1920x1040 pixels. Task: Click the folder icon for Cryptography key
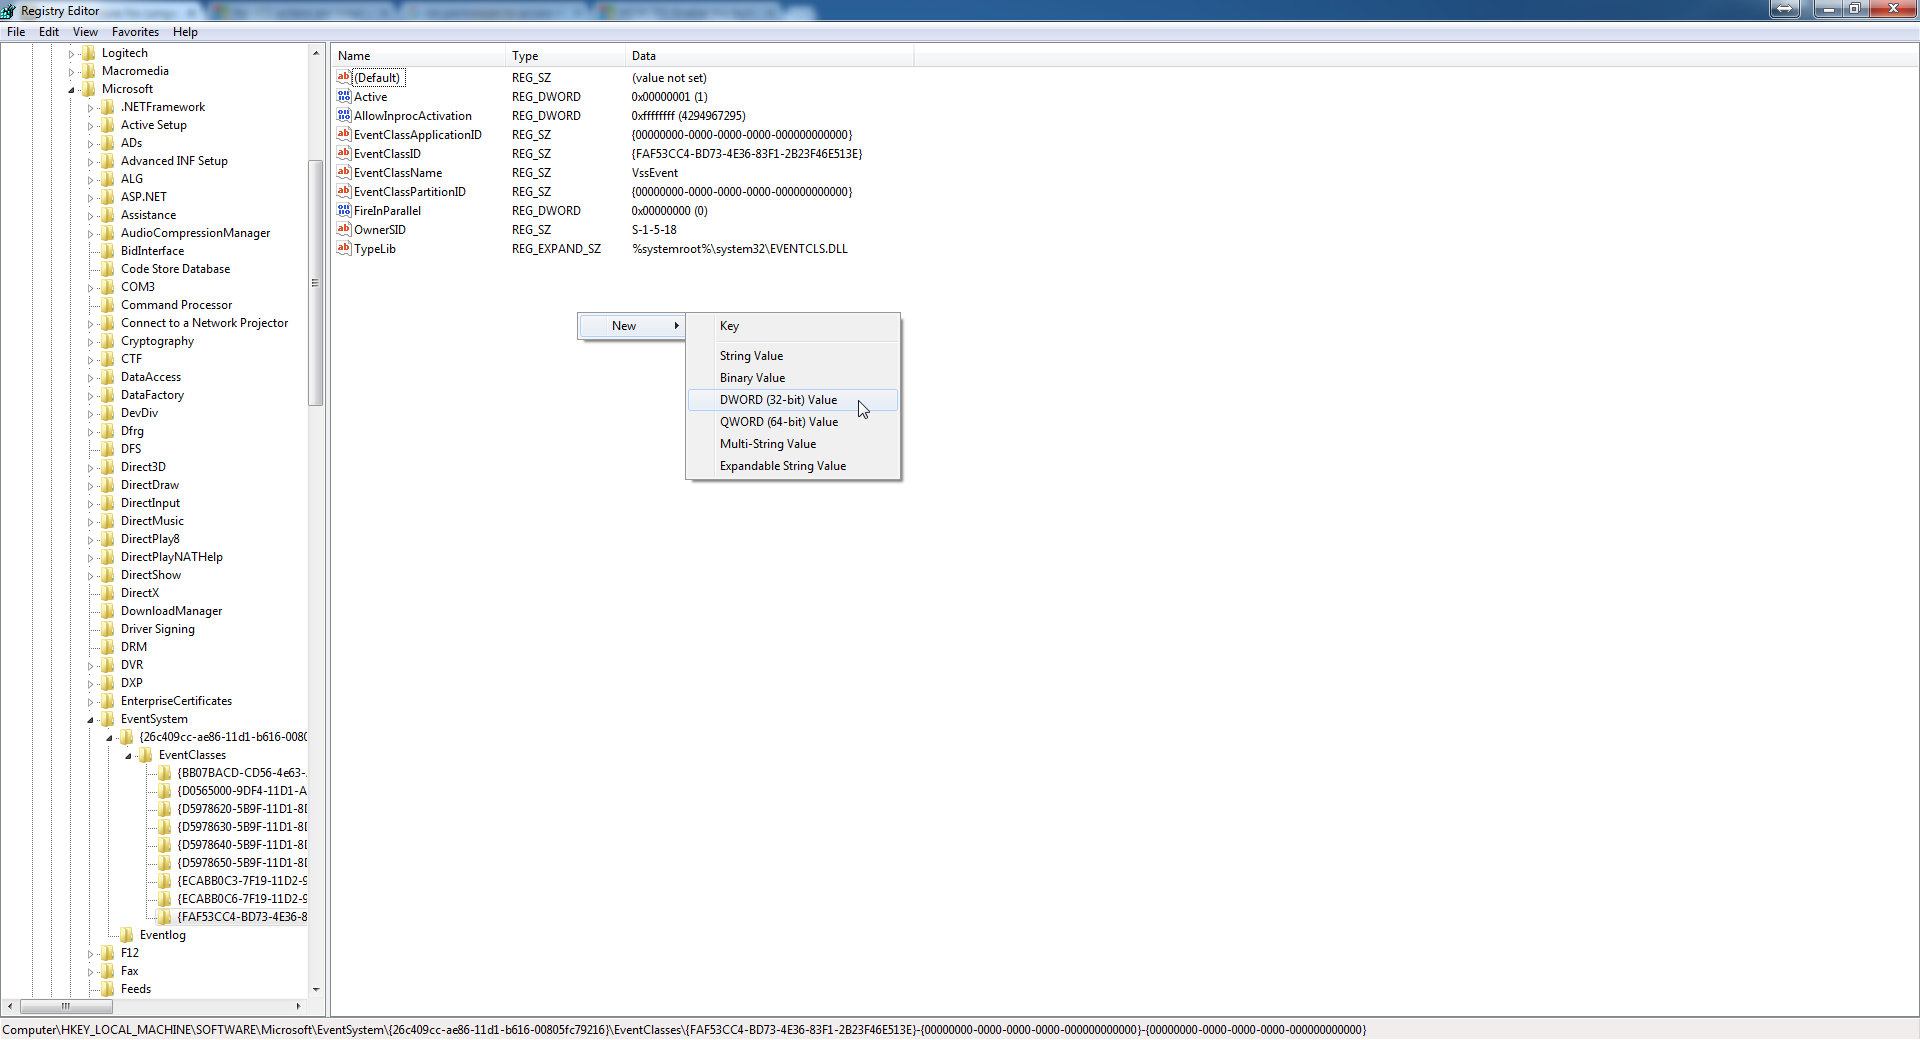coord(108,341)
